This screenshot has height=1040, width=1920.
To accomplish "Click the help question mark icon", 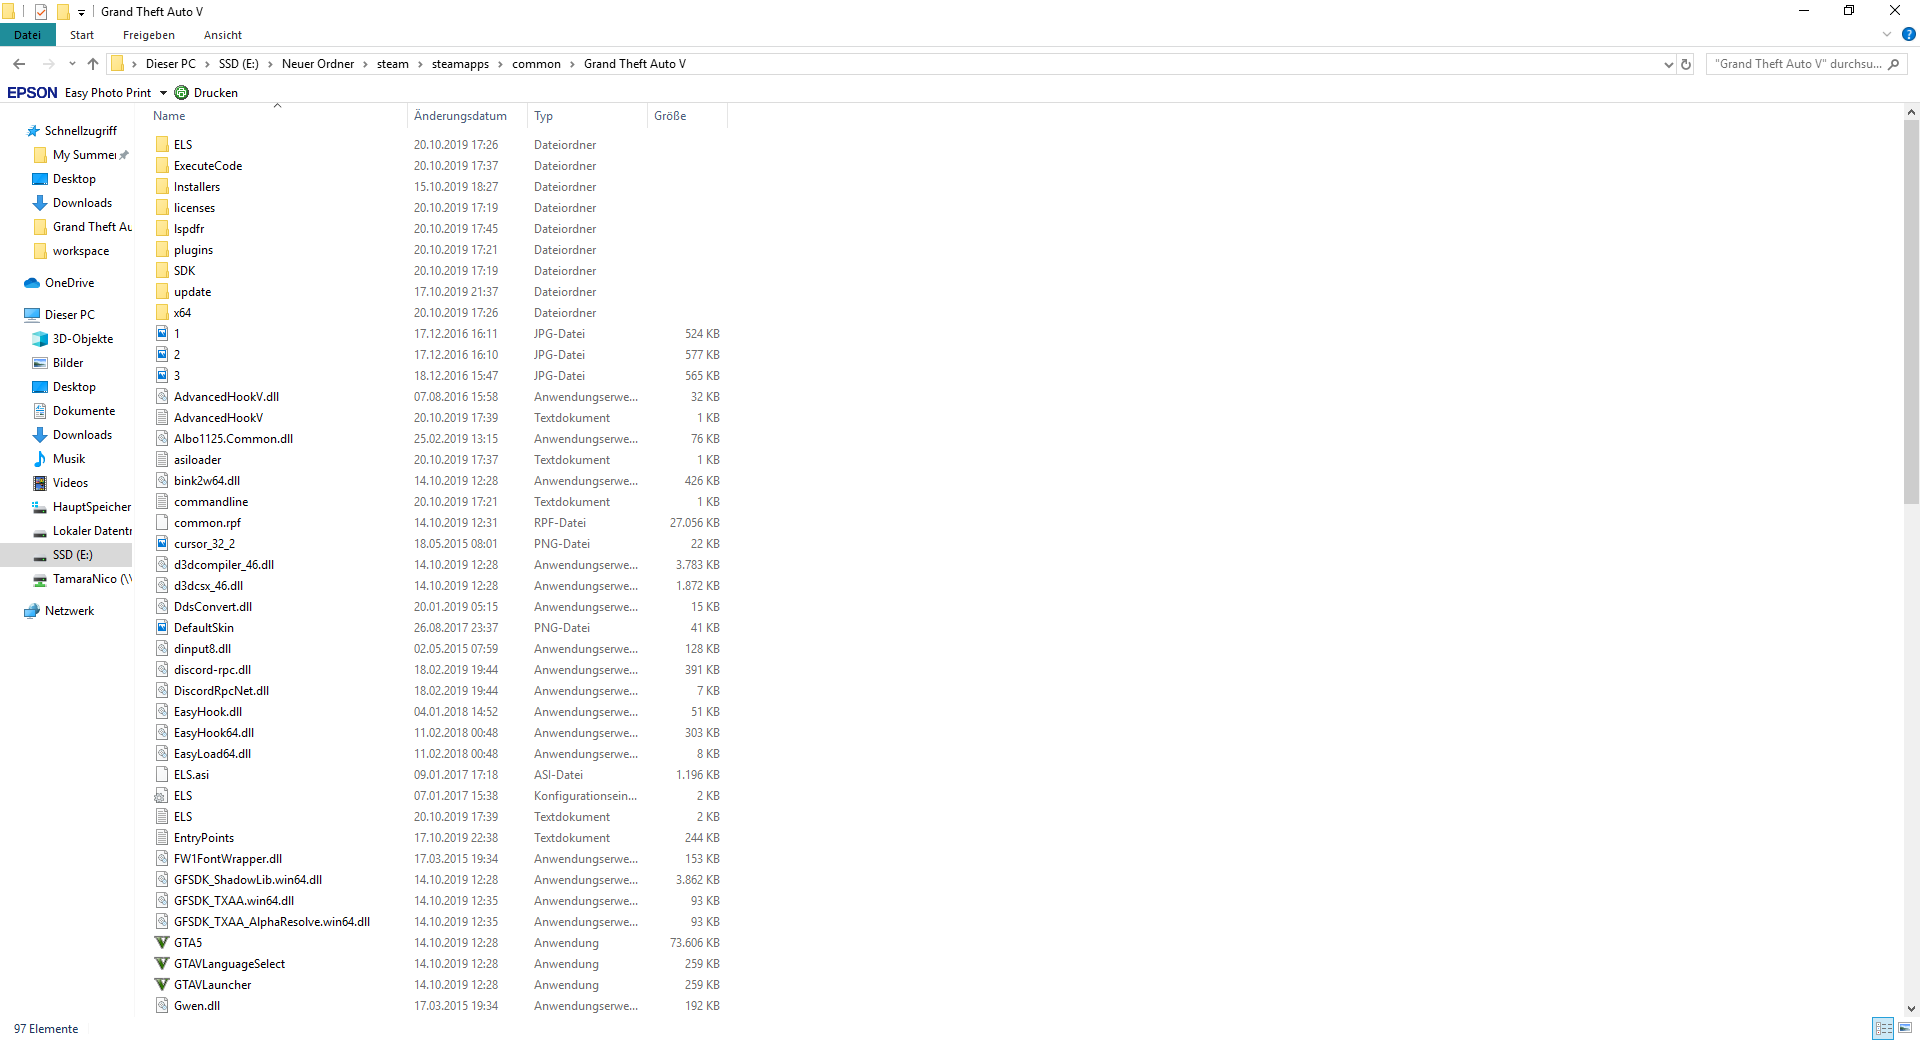I will click(1908, 35).
